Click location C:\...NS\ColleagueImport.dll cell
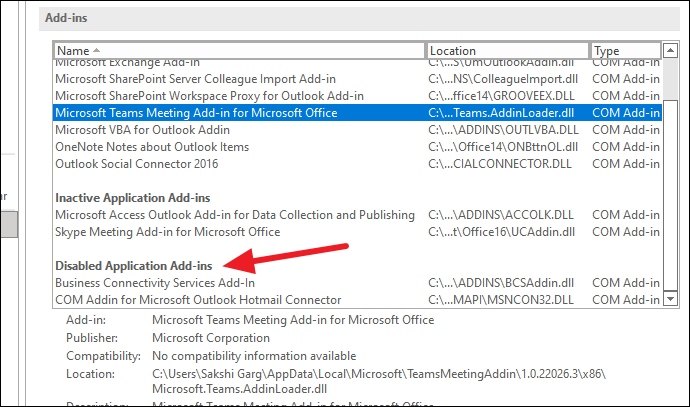Image resolution: width=690 pixels, height=407 pixels. click(503, 79)
